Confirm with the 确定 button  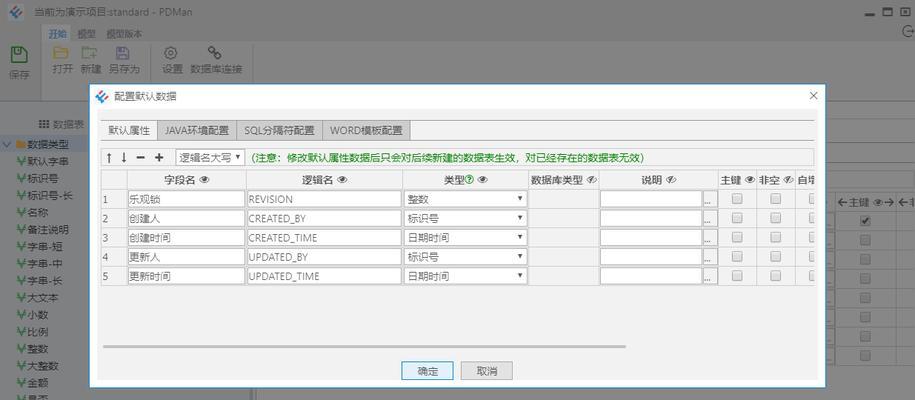[x=427, y=371]
